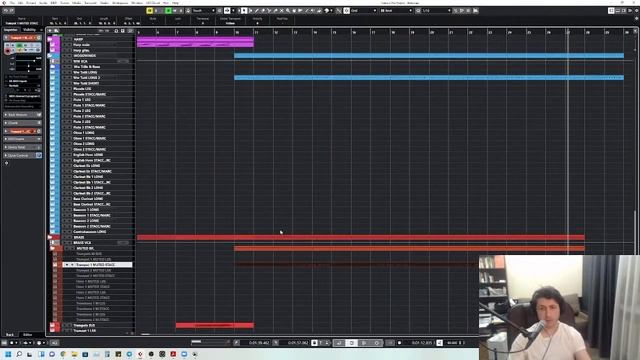Select the purple Harp clip
Viewport: 640px width, 360px height.
195,42
